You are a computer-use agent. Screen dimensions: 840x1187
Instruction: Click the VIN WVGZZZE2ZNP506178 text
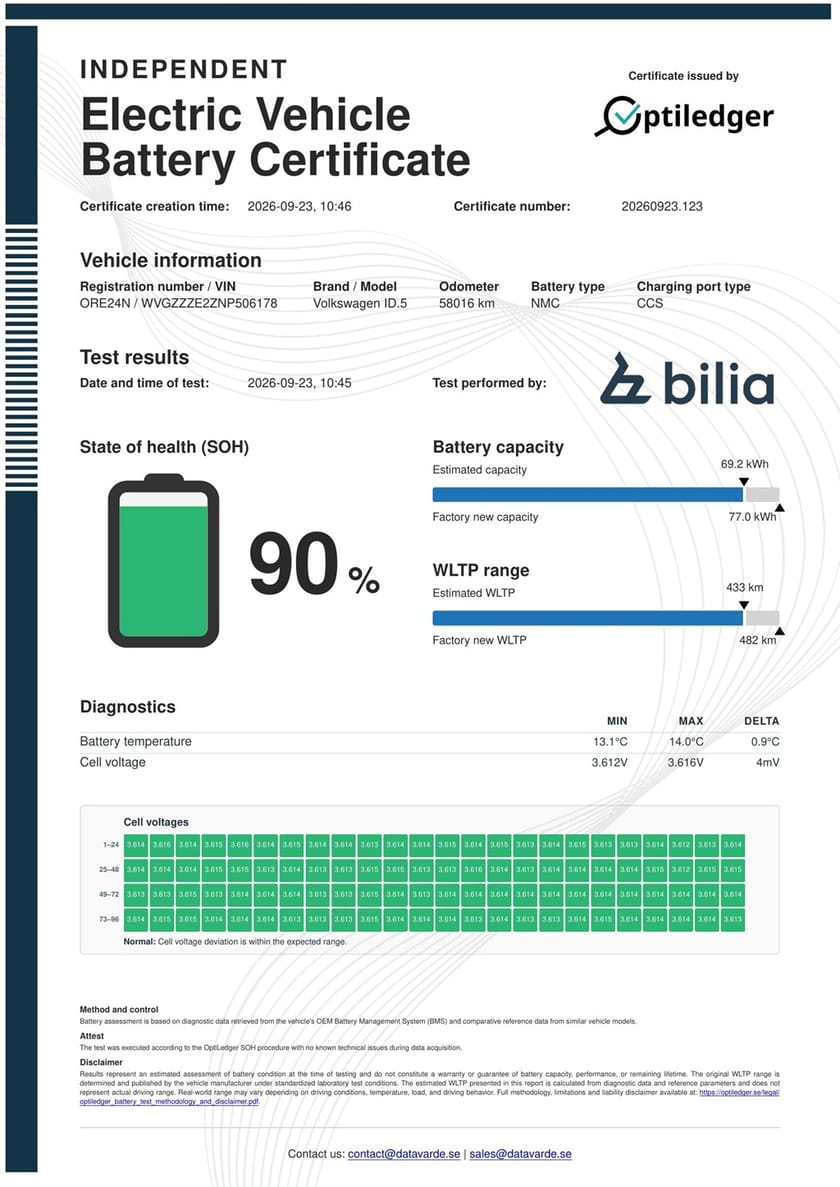coord(210,304)
